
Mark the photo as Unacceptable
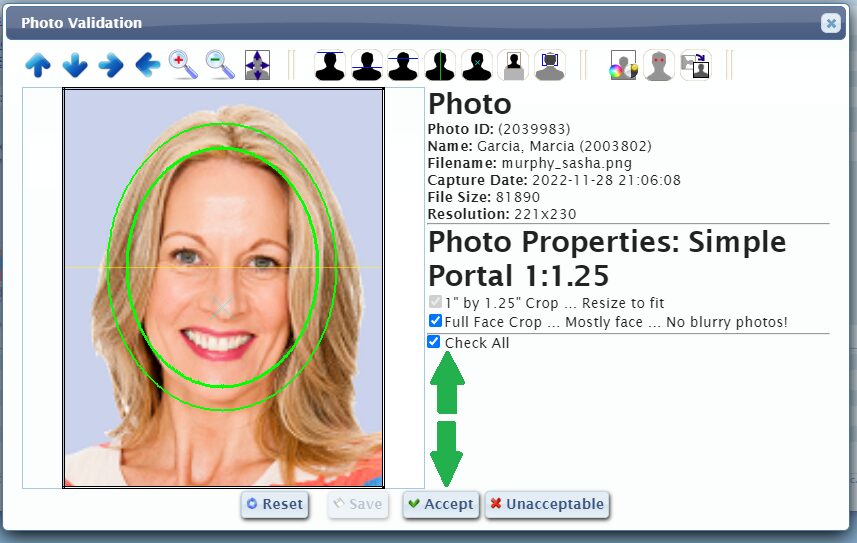point(547,505)
